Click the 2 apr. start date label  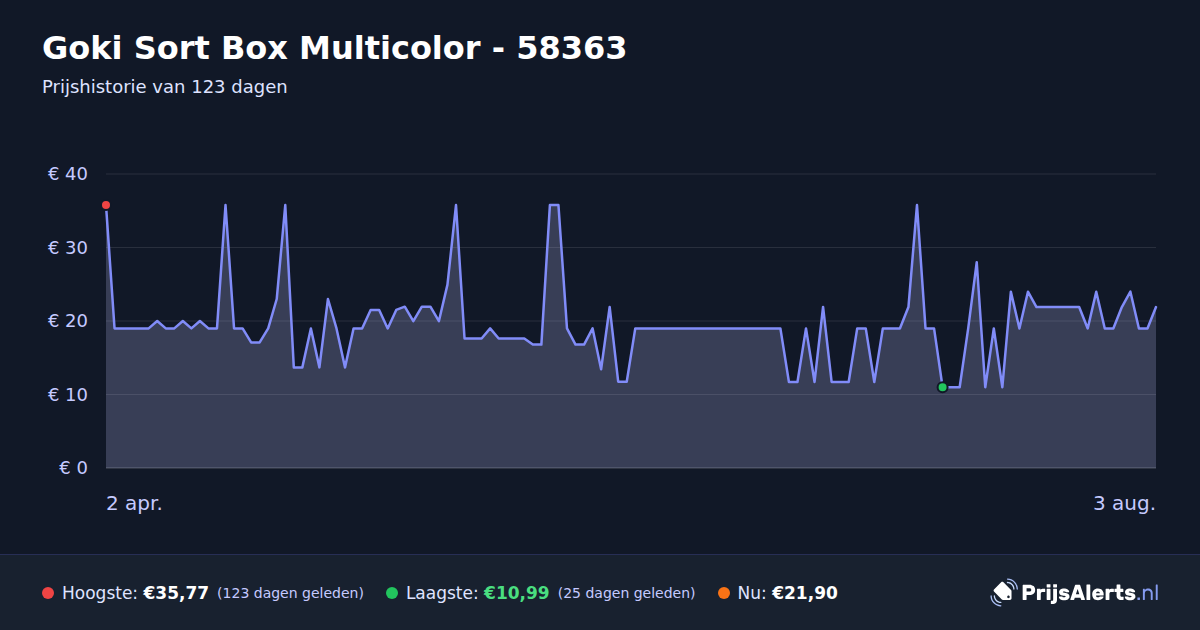tap(135, 504)
